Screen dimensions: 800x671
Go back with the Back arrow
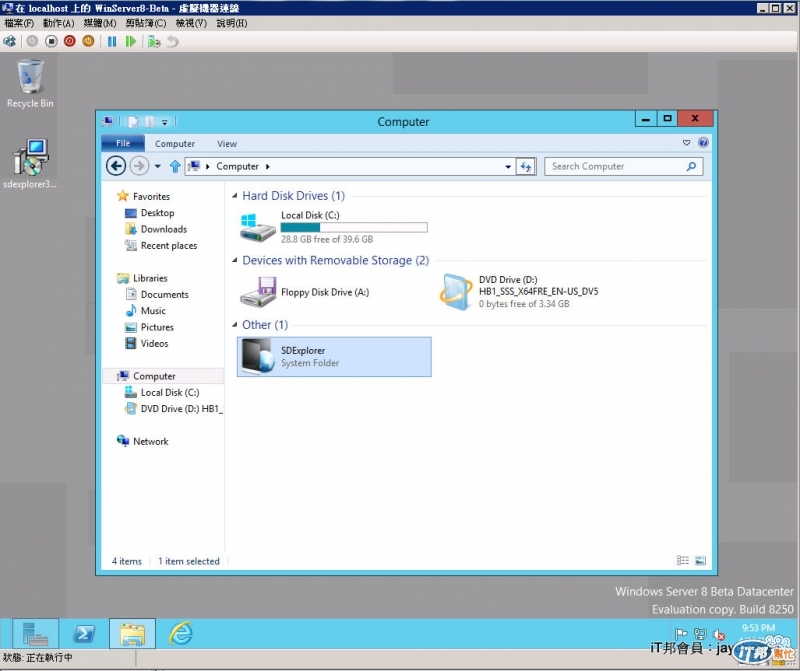pyautogui.click(x=116, y=166)
